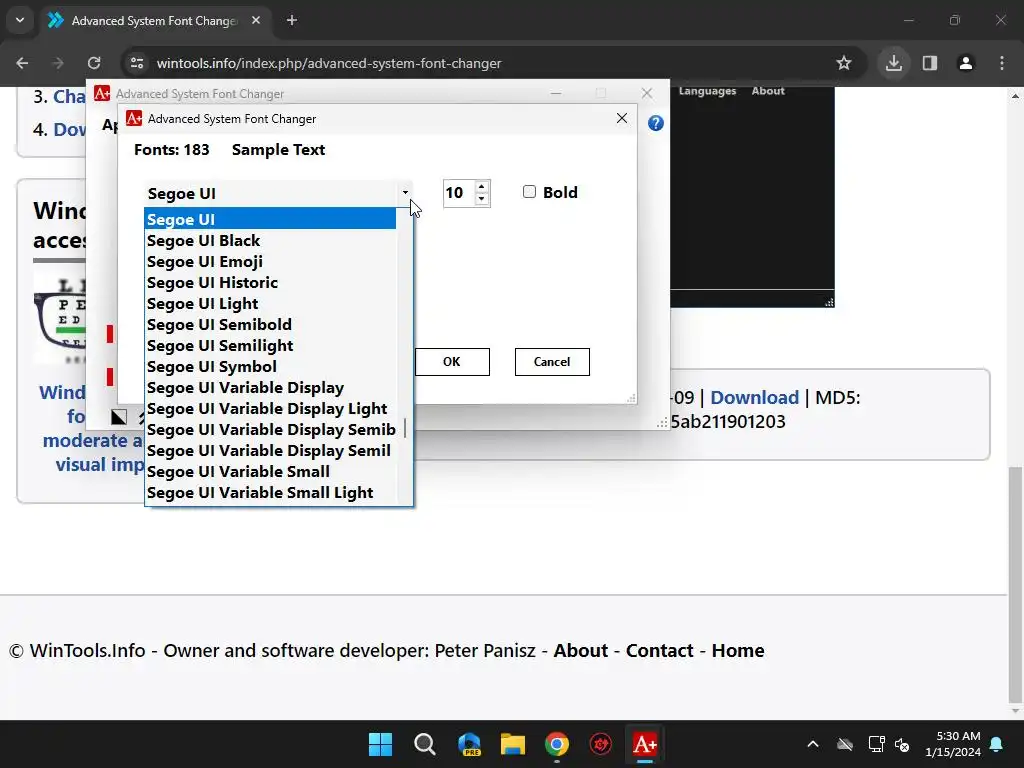Select Segoe UI Variable Display Semib entry
The image size is (1024, 768).
pyautogui.click(x=270, y=430)
